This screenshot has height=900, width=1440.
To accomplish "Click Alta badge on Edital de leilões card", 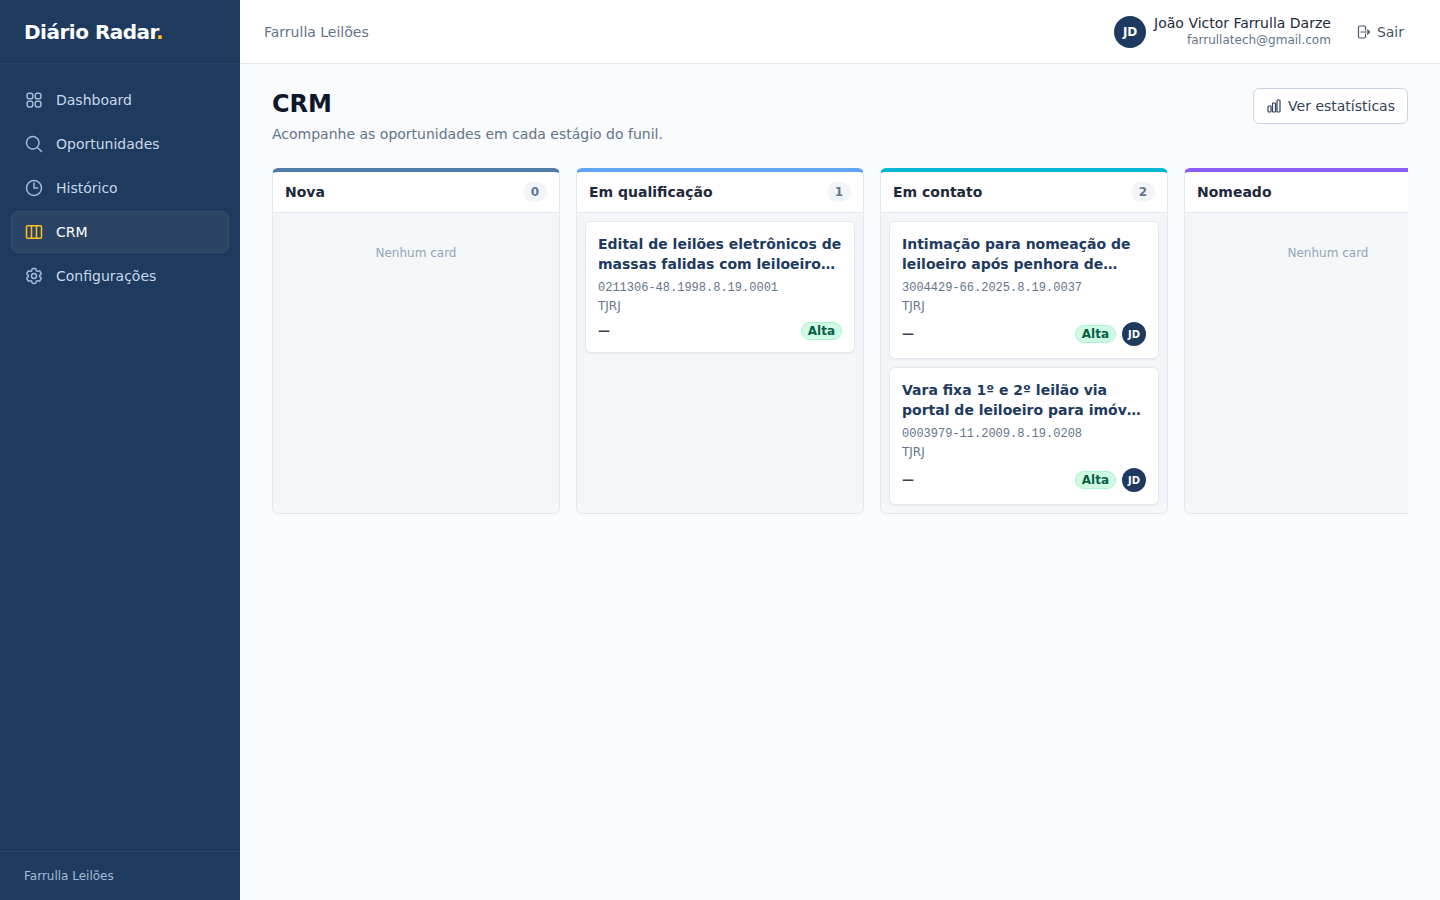I will (x=821, y=331).
